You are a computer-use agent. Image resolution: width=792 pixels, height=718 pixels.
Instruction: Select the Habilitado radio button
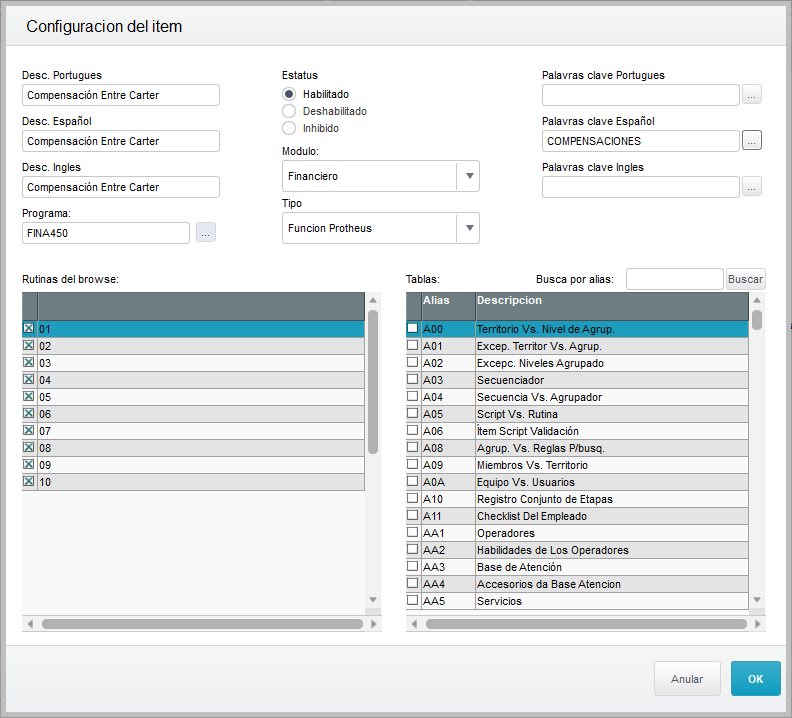[289, 94]
